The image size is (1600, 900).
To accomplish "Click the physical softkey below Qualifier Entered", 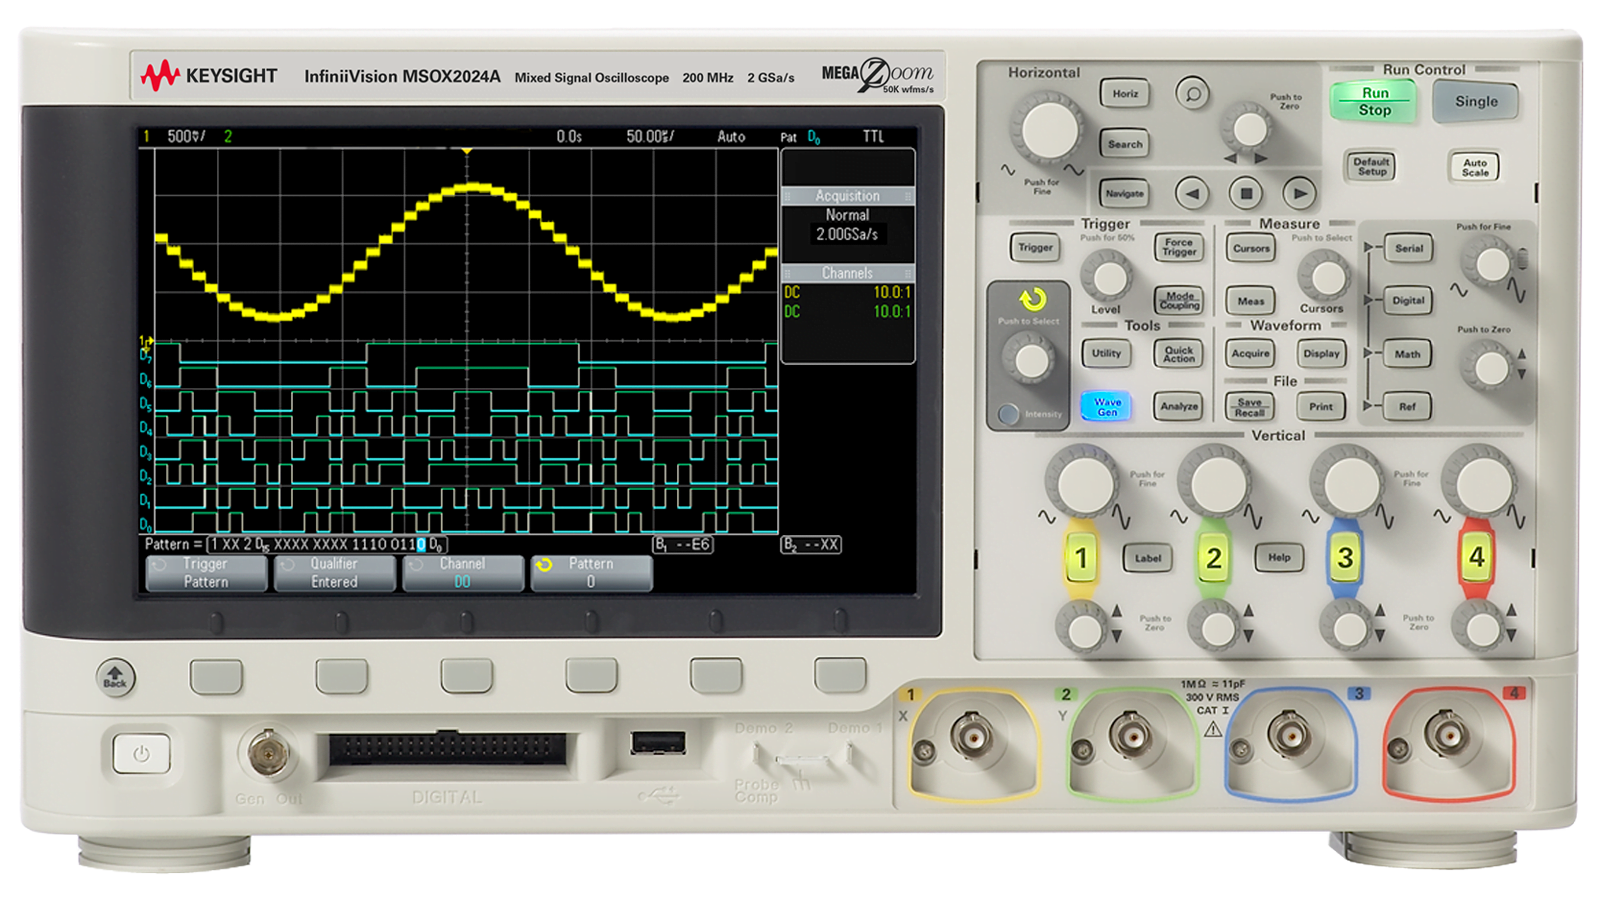I will pyautogui.click(x=341, y=676).
